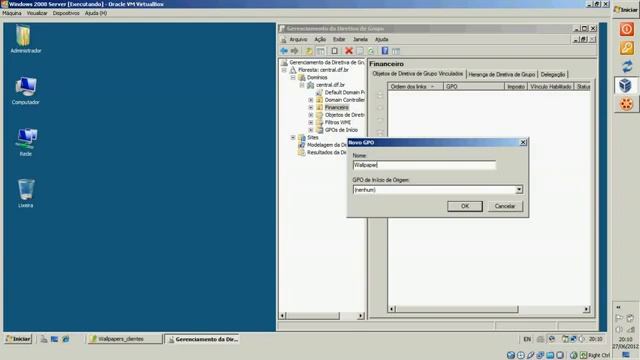Click the list pane horizontal scrollbar thumb

tap(457, 309)
